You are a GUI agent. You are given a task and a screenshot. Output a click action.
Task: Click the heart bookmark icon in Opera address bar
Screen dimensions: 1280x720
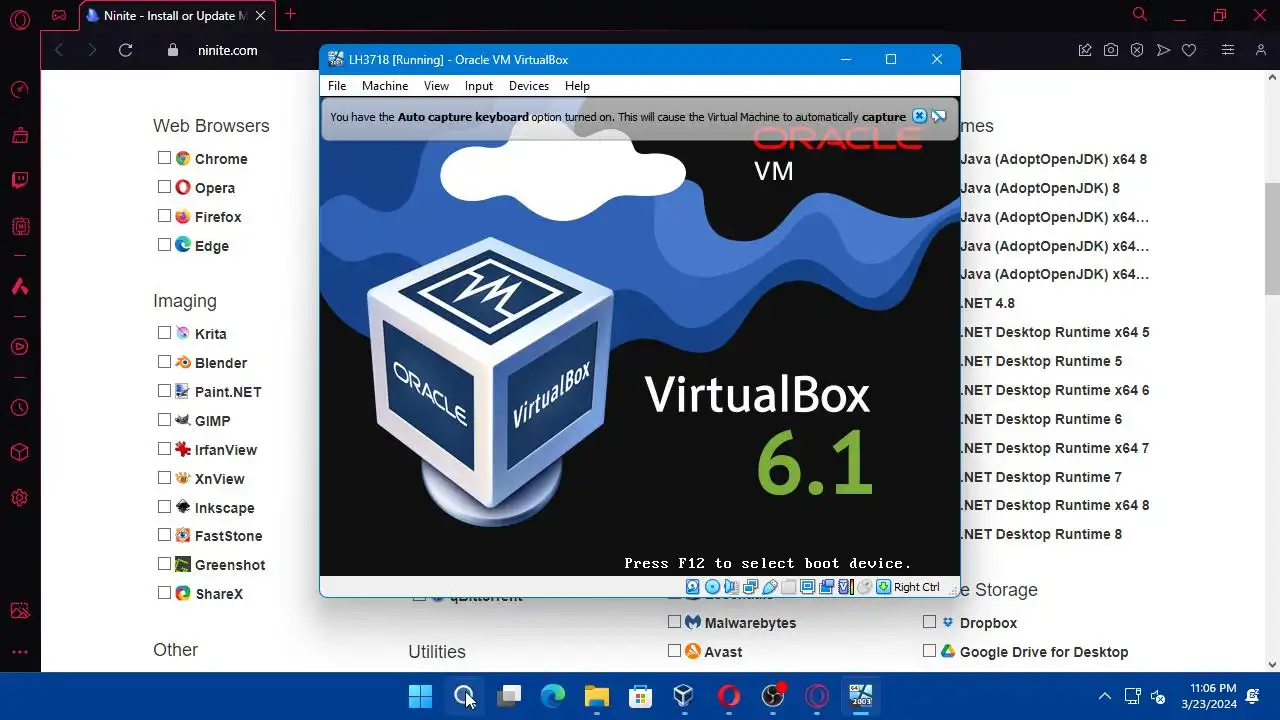tap(1189, 50)
